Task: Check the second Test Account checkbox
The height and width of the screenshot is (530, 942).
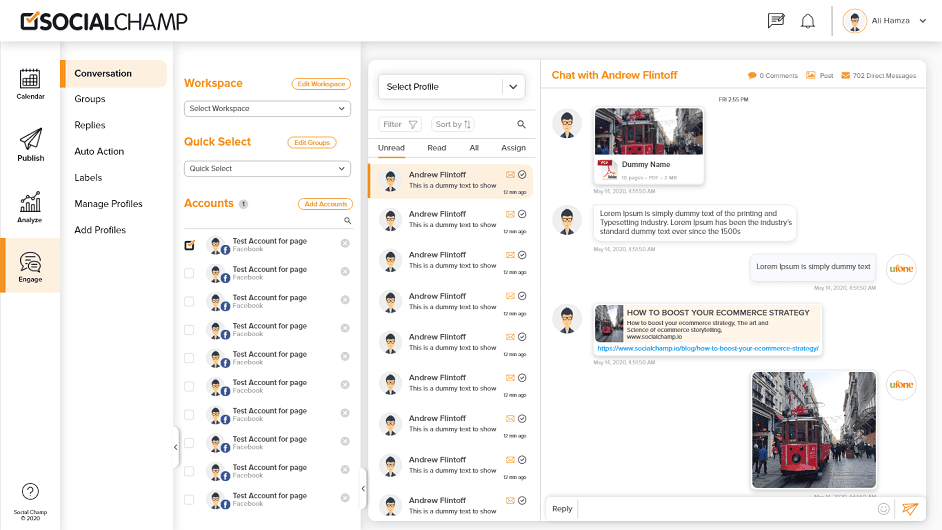Action: click(x=190, y=273)
